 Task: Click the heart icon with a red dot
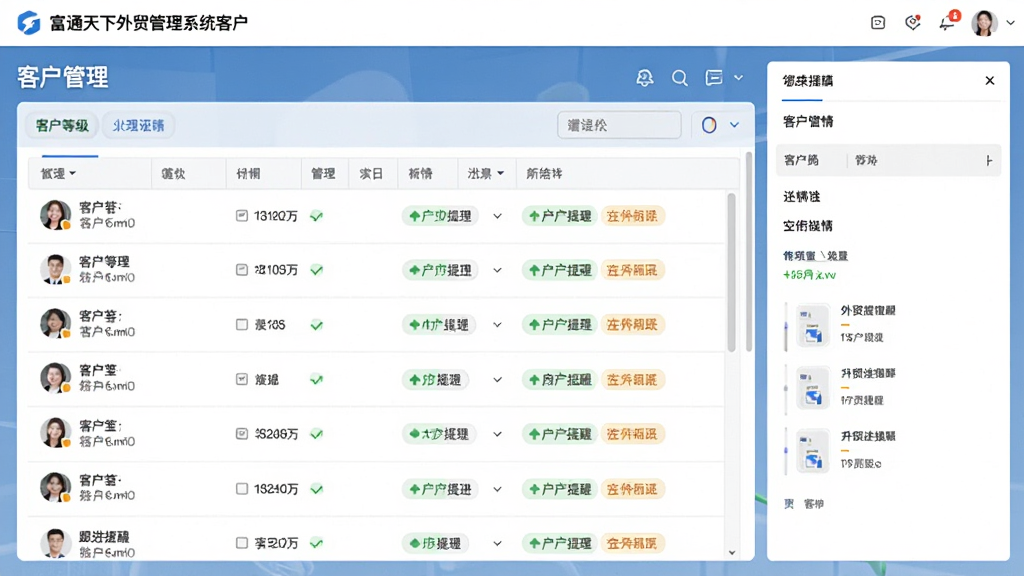coord(912,23)
